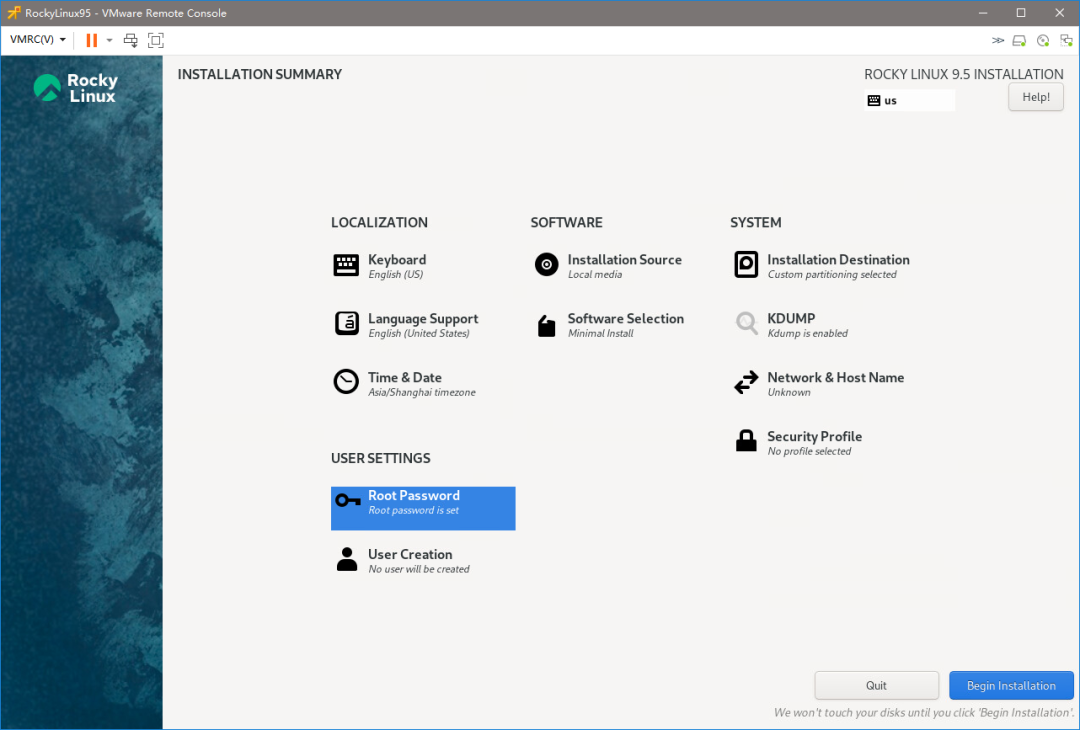Click 'ROCKY LINUX 9.5 INSTALLATION' title text
Image resolution: width=1080 pixels, height=730 pixels.
coord(964,74)
